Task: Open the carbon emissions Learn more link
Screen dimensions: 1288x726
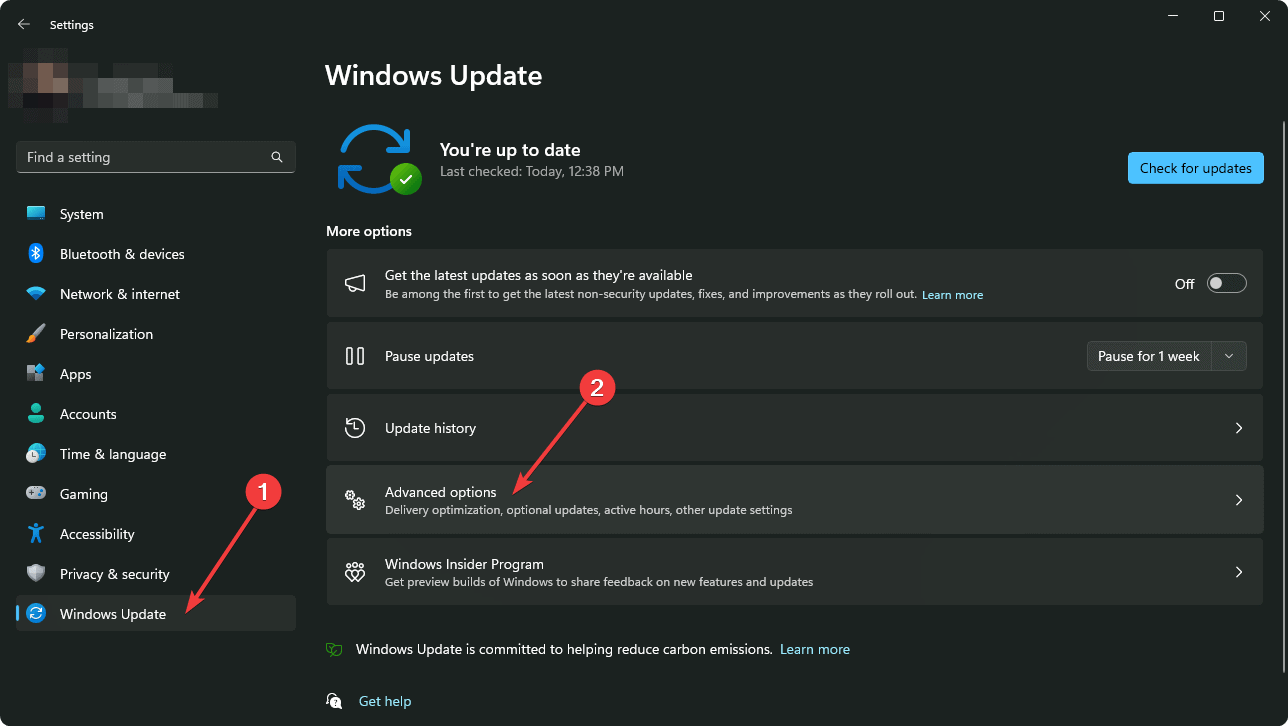Action: [815, 649]
